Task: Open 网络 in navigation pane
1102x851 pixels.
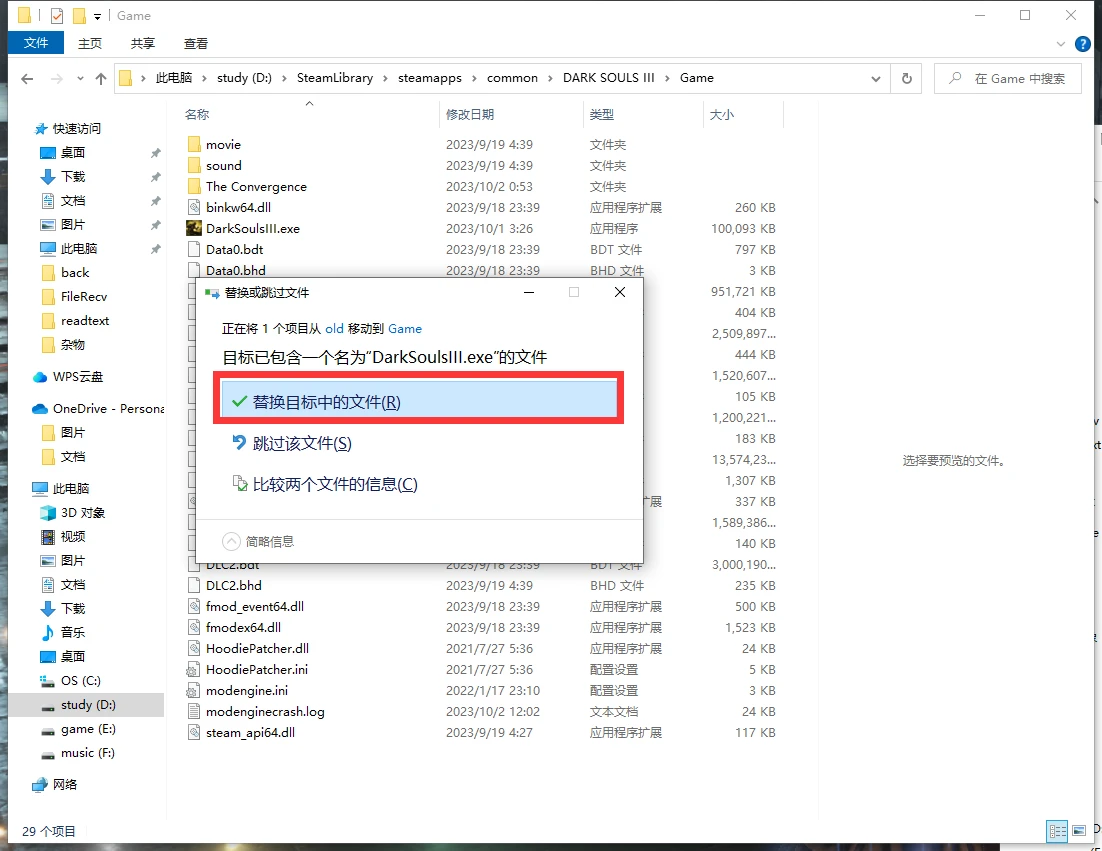Action: 65,784
